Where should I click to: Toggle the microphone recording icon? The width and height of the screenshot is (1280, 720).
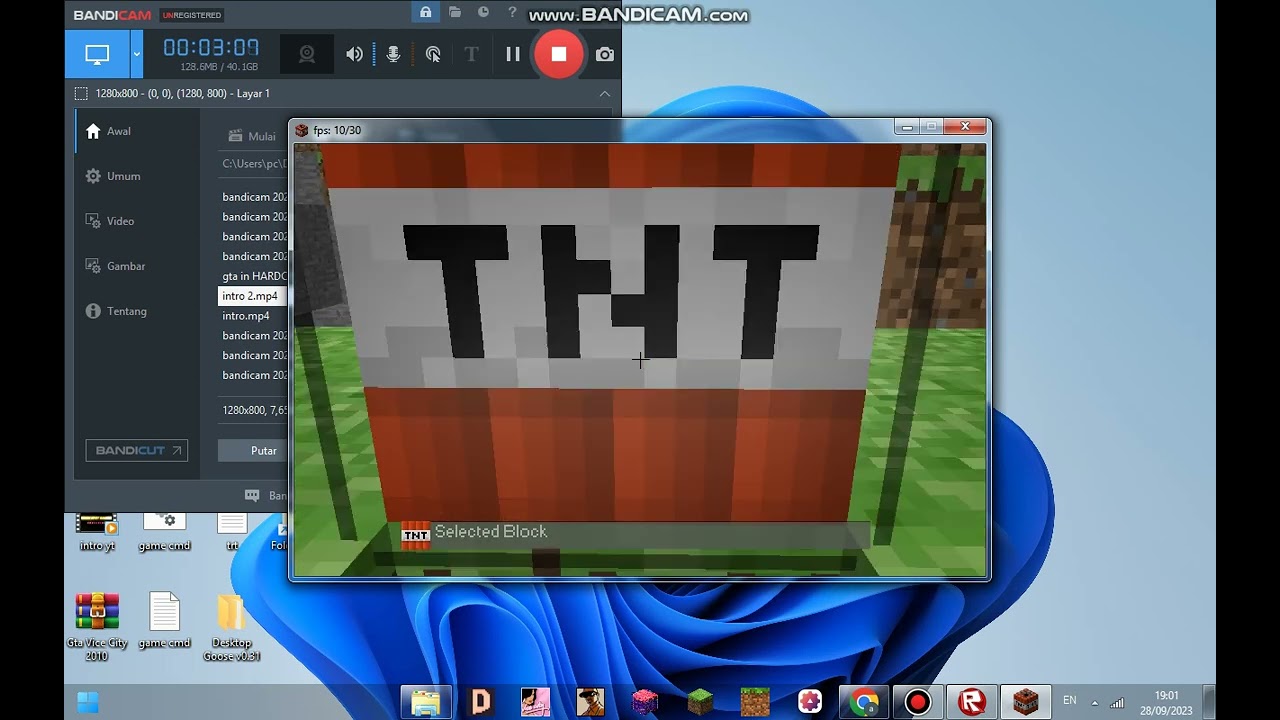[393, 54]
